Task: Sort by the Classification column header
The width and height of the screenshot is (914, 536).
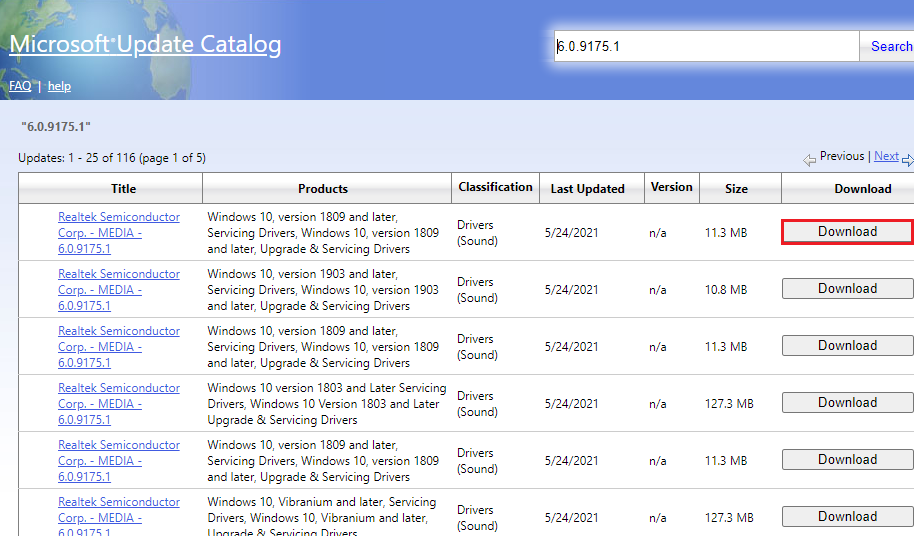Action: pos(495,187)
